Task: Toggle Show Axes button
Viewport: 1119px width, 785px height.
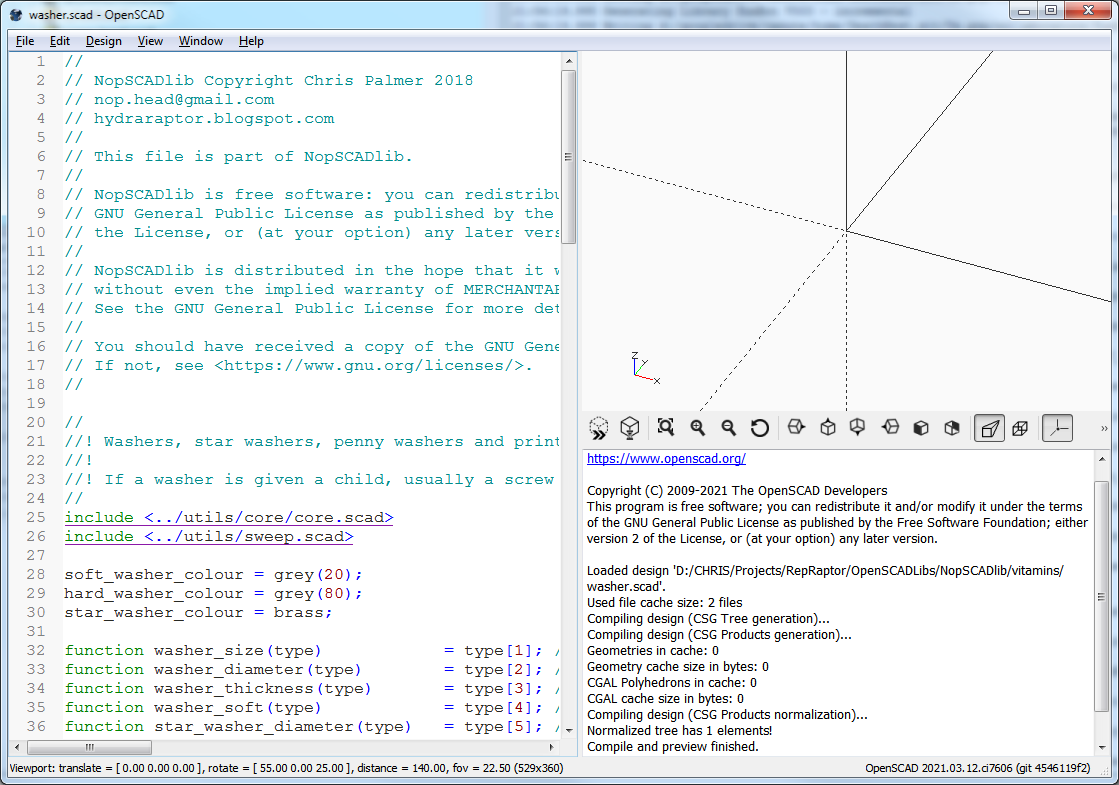Action: click(x=1057, y=428)
